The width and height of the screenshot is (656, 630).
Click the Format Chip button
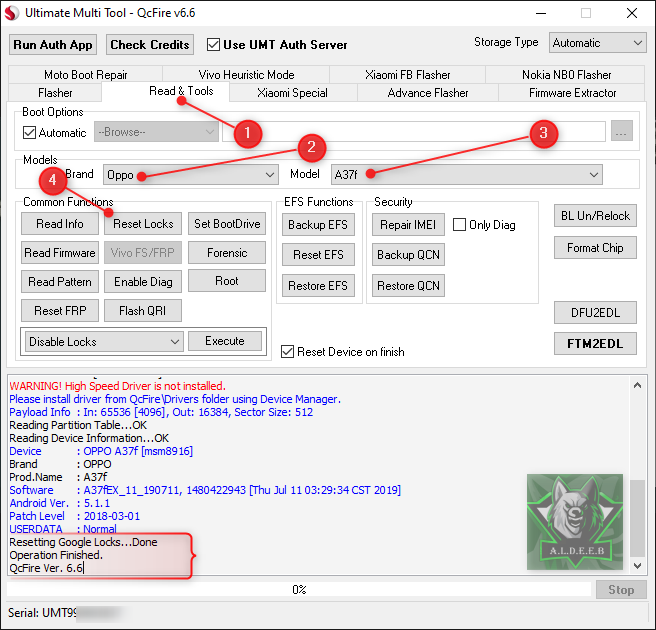[595, 248]
